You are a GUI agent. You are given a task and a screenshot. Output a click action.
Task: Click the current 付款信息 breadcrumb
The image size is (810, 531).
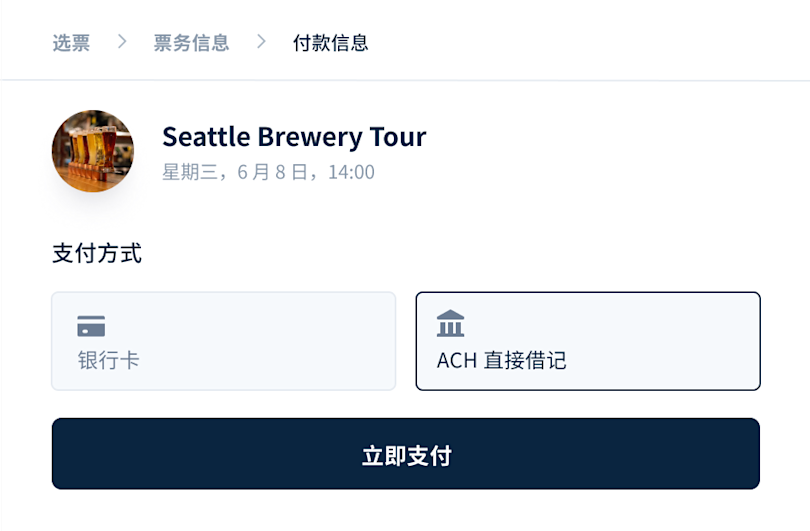pyautogui.click(x=330, y=43)
